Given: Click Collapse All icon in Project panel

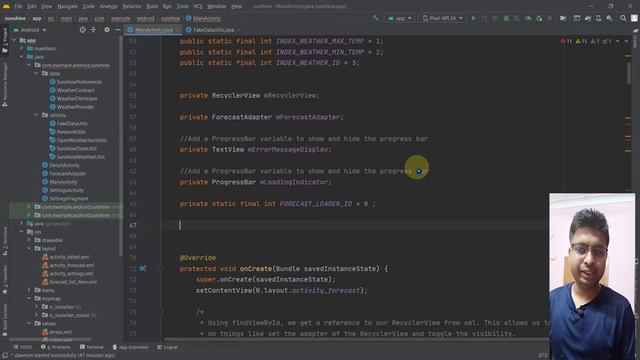Looking at the screenshot, I should tap(93, 30).
